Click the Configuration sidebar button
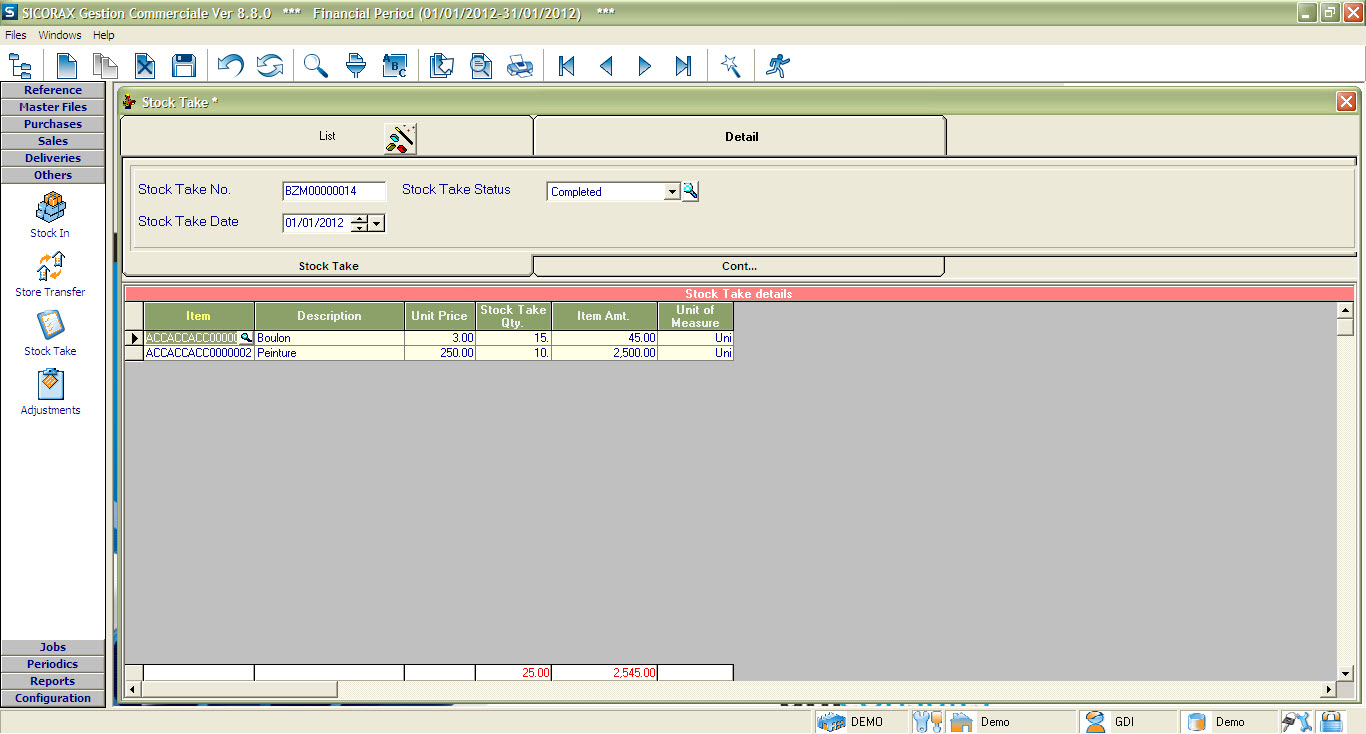The image size is (1366, 734). 53,698
